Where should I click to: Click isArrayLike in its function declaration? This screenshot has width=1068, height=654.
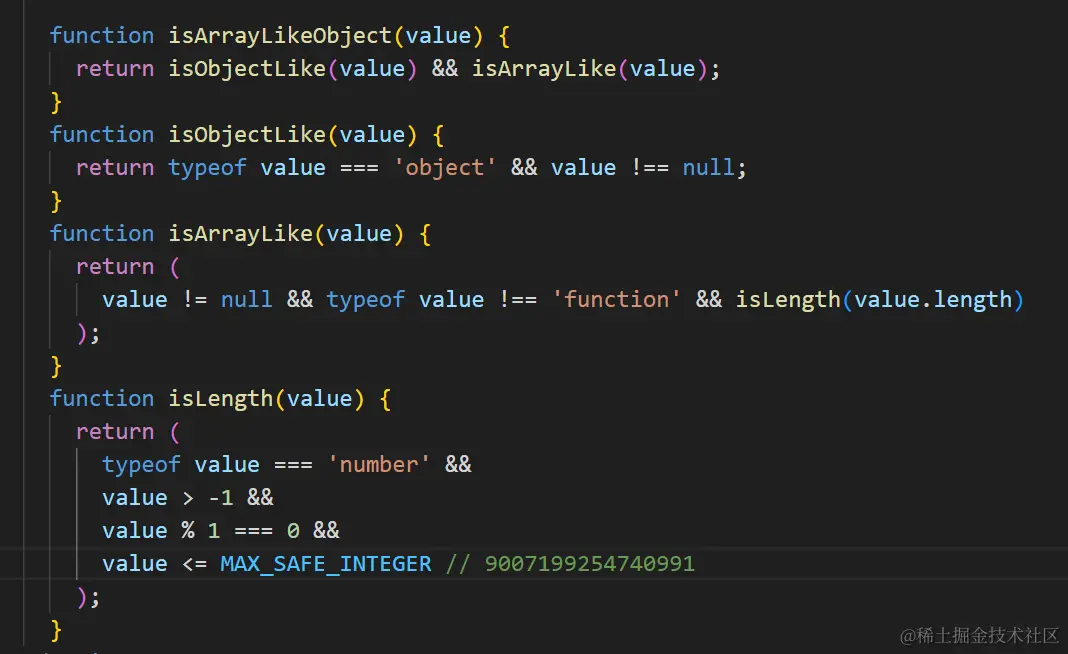tap(240, 234)
